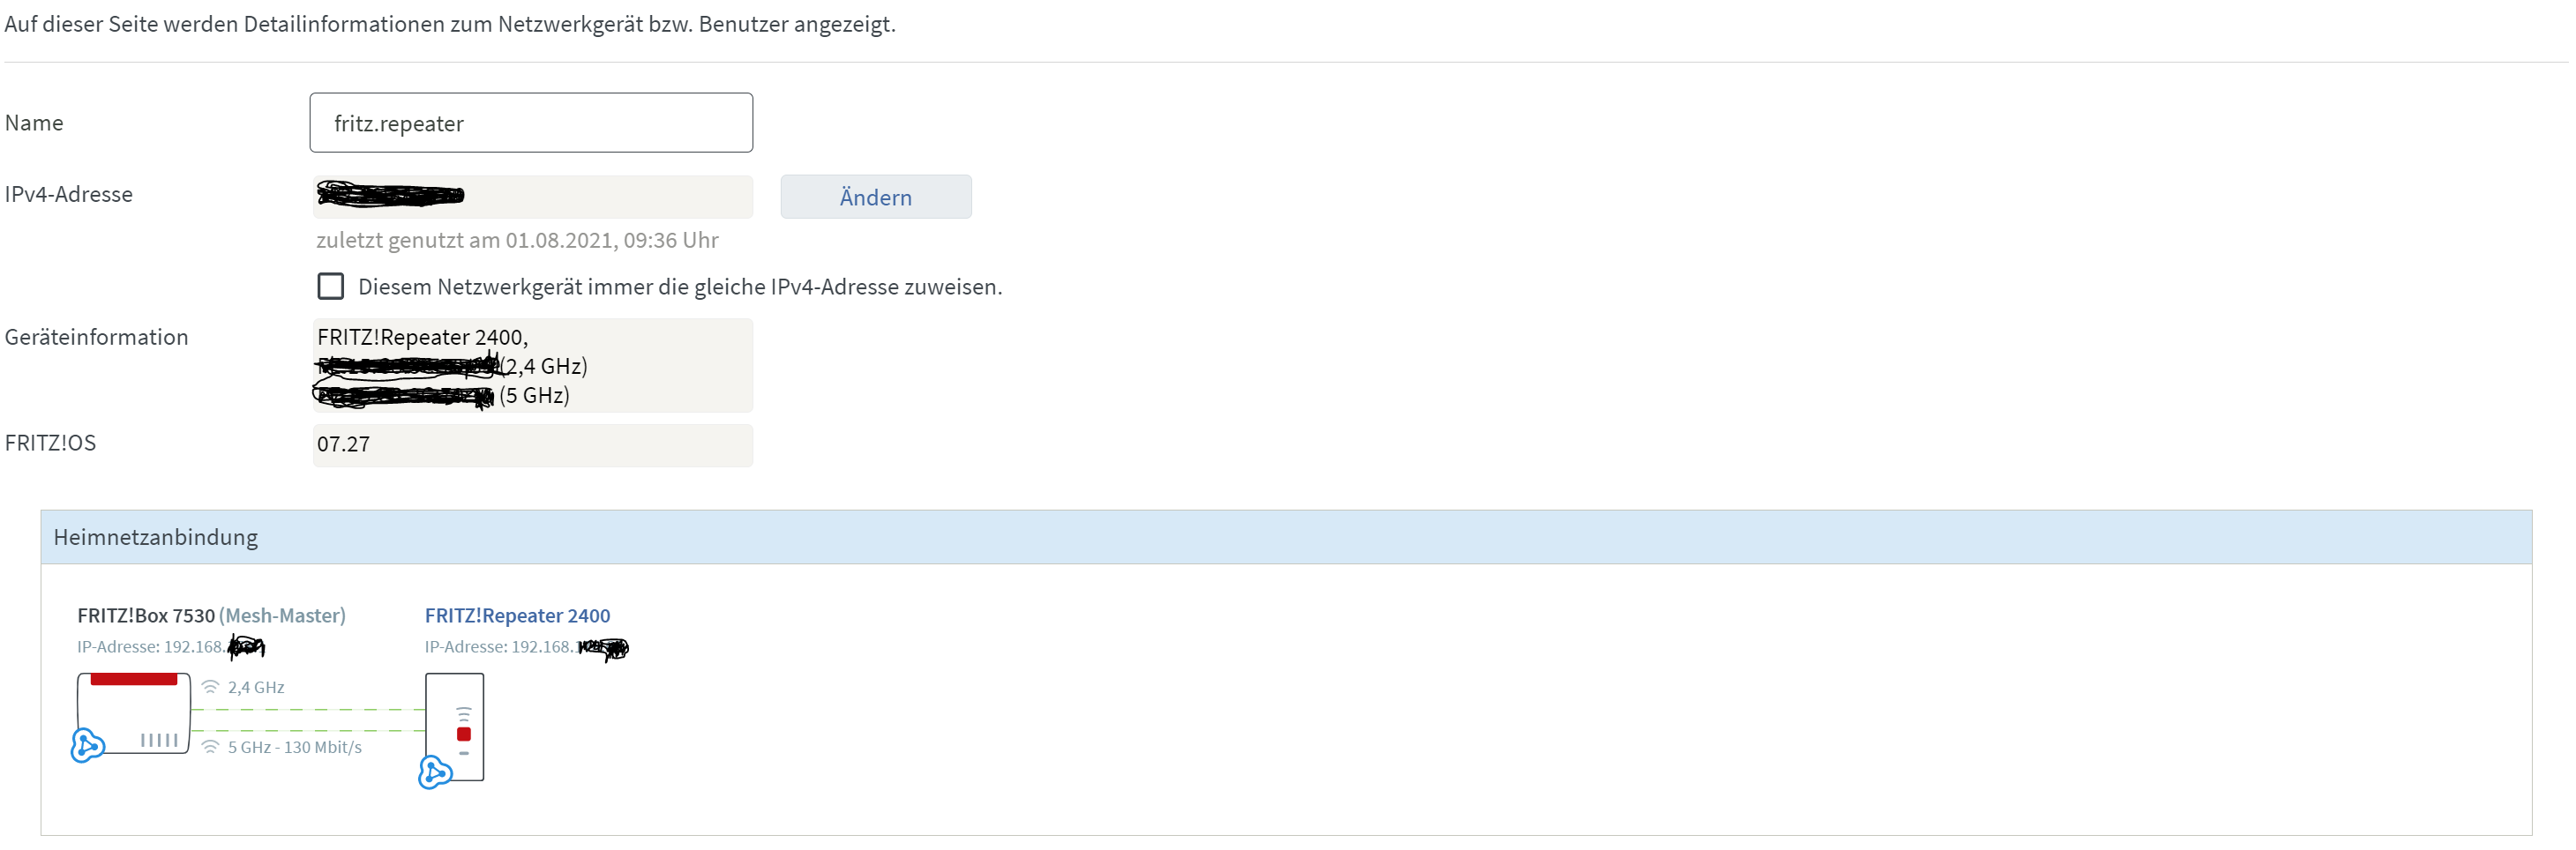
Task: Click the 'Geräteinformation' label
Action: [96, 337]
